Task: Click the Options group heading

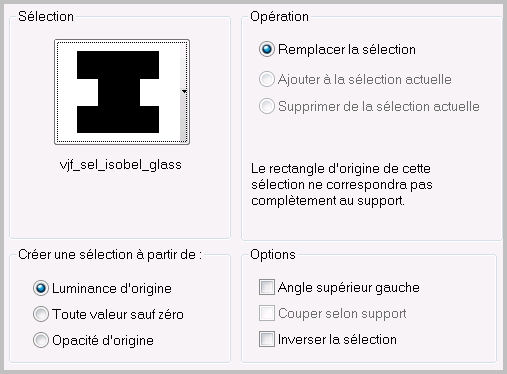Action: click(273, 255)
